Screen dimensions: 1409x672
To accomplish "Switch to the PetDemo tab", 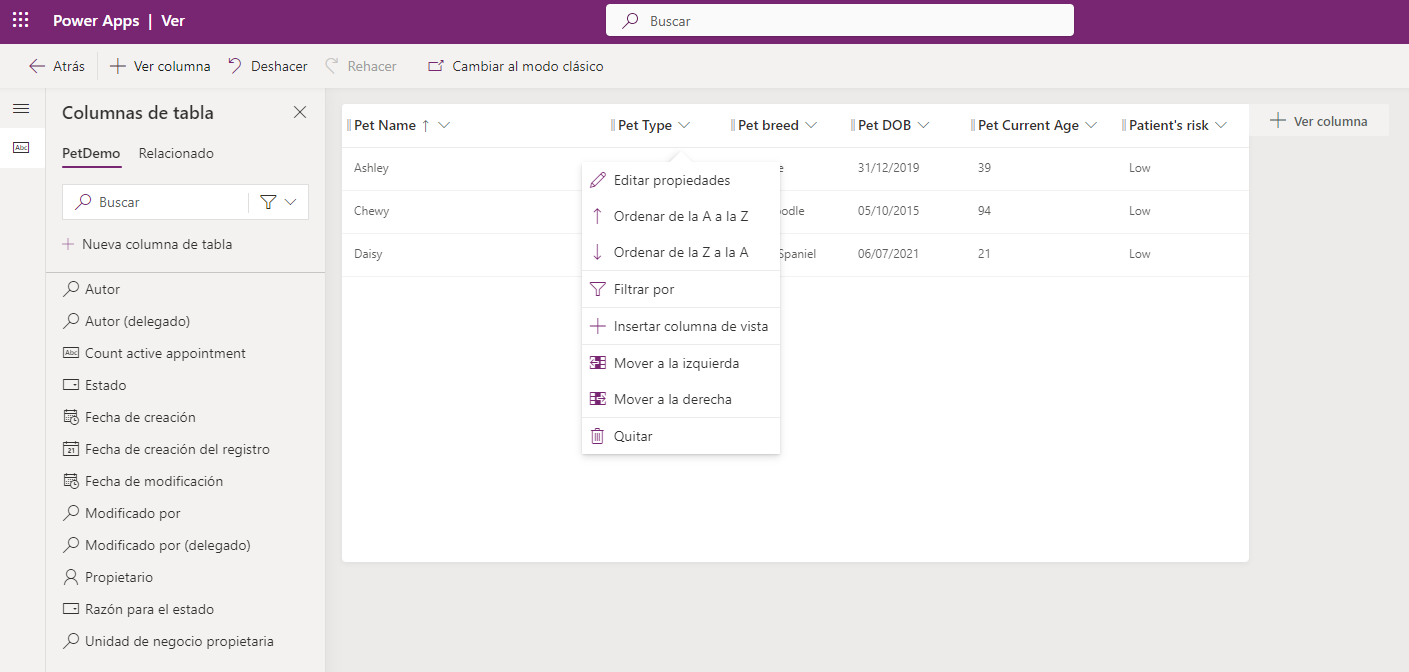I will tap(91, 154).
